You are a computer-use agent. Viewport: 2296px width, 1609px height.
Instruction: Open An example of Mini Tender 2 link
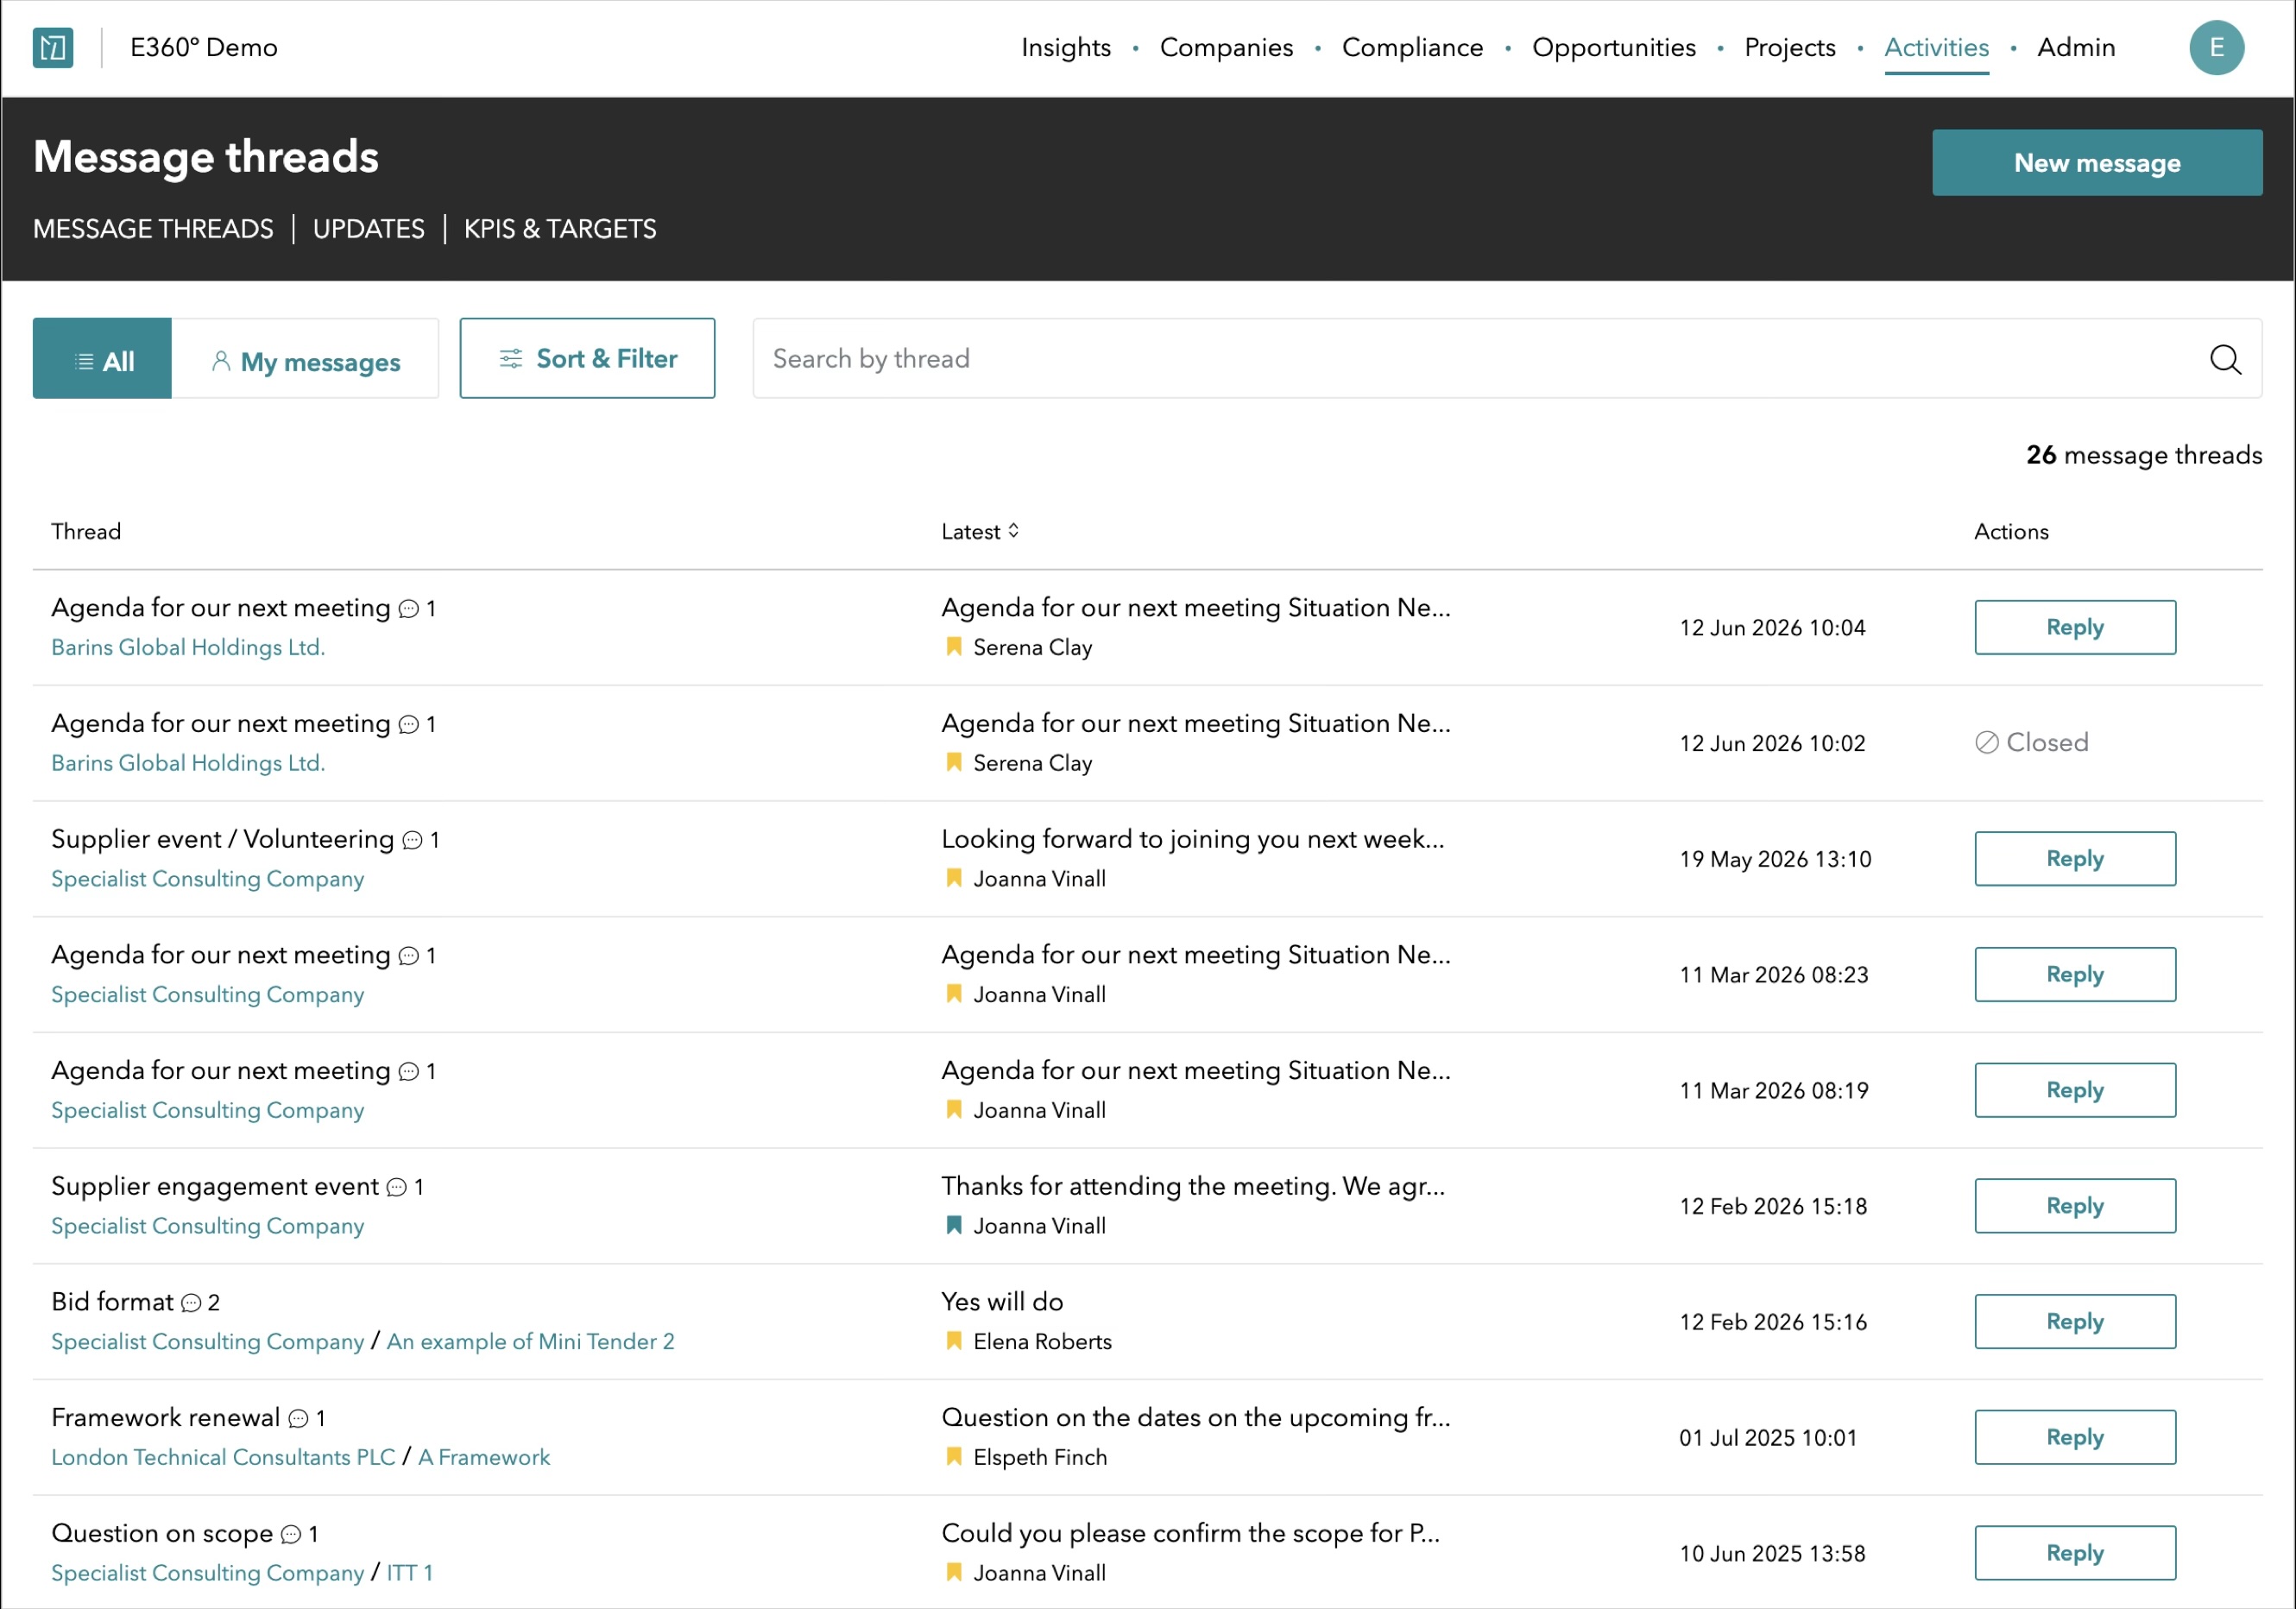[530, 1341]
